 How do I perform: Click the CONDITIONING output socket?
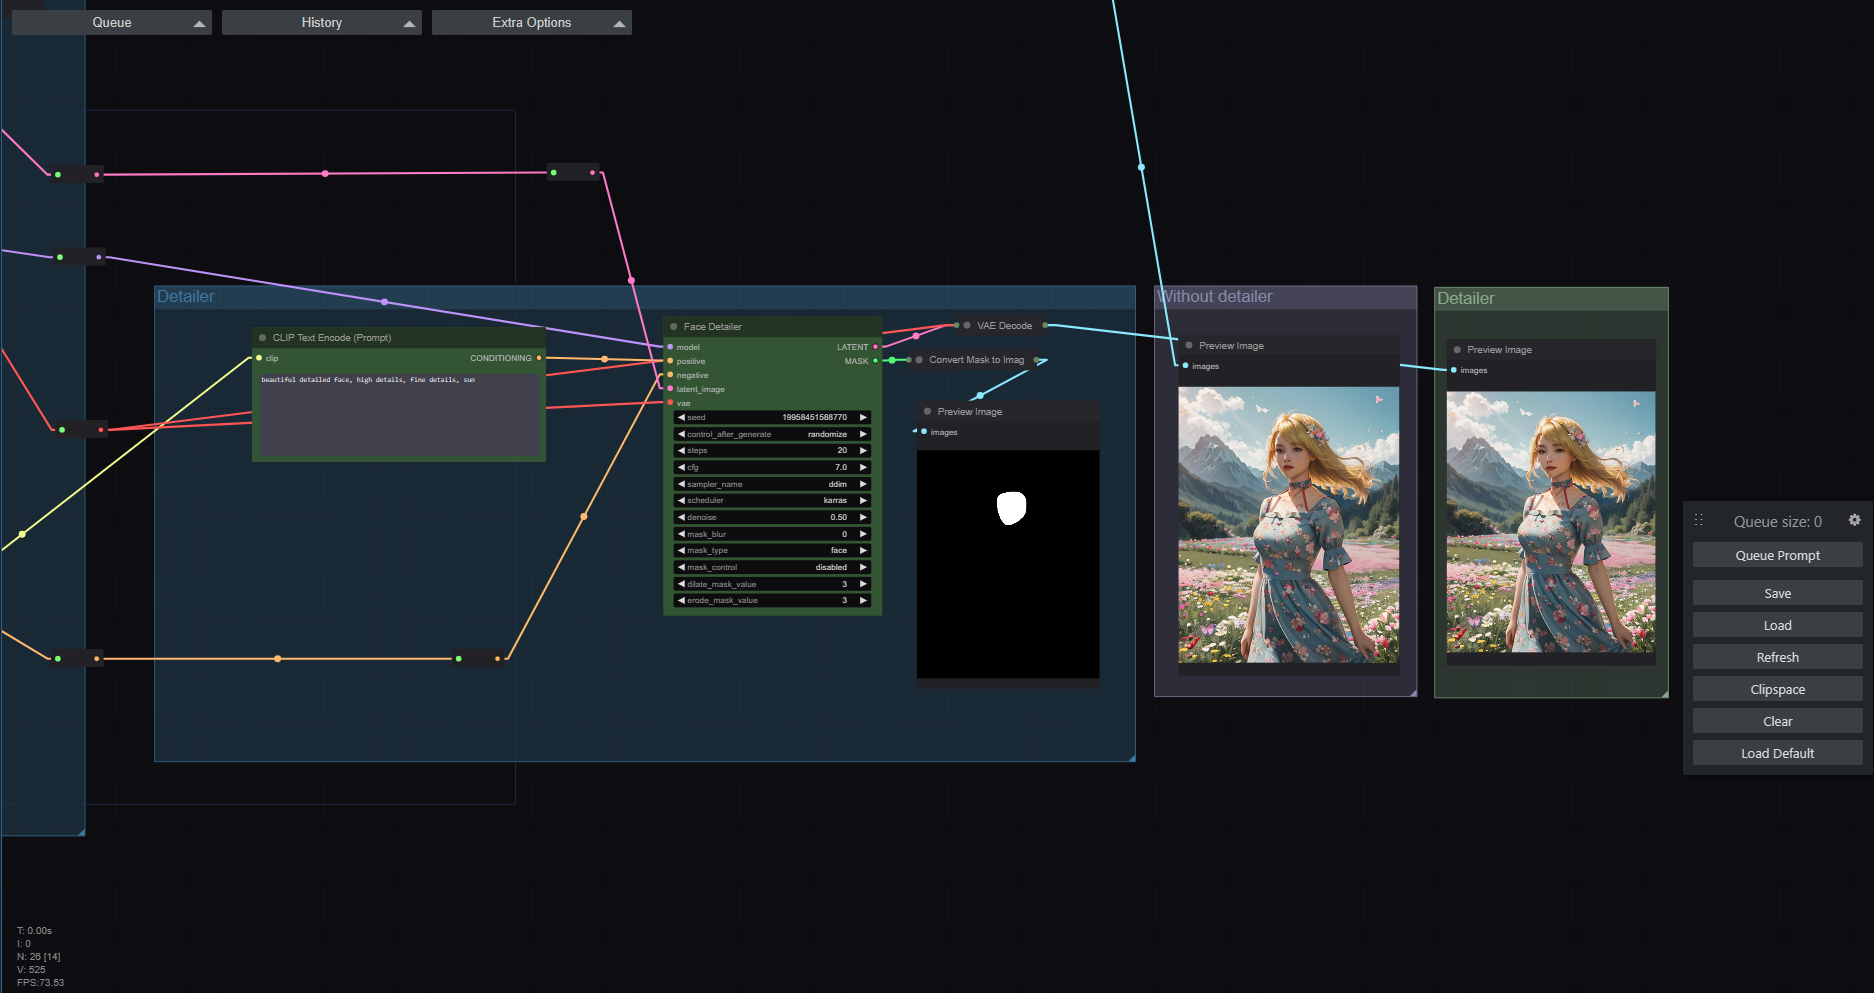point(539,358)
